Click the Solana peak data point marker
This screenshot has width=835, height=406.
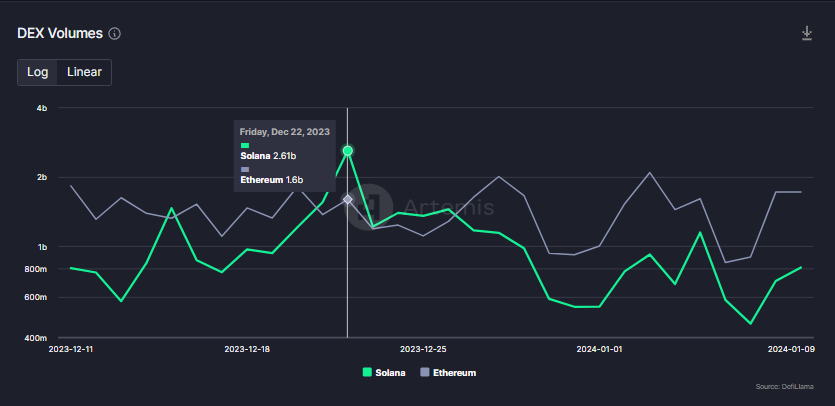pos(348,151)
